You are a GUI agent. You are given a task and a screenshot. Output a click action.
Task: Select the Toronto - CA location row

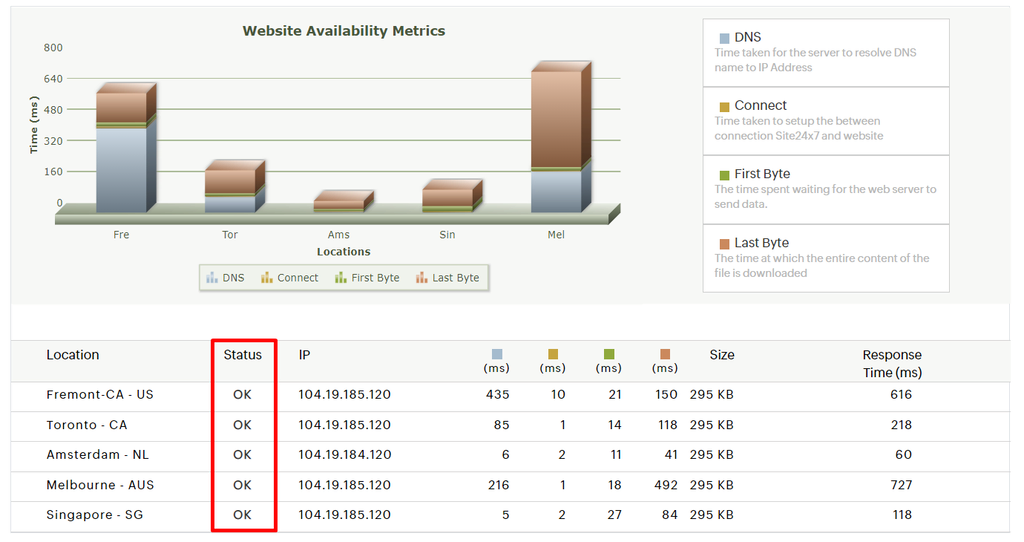point(510,425)
